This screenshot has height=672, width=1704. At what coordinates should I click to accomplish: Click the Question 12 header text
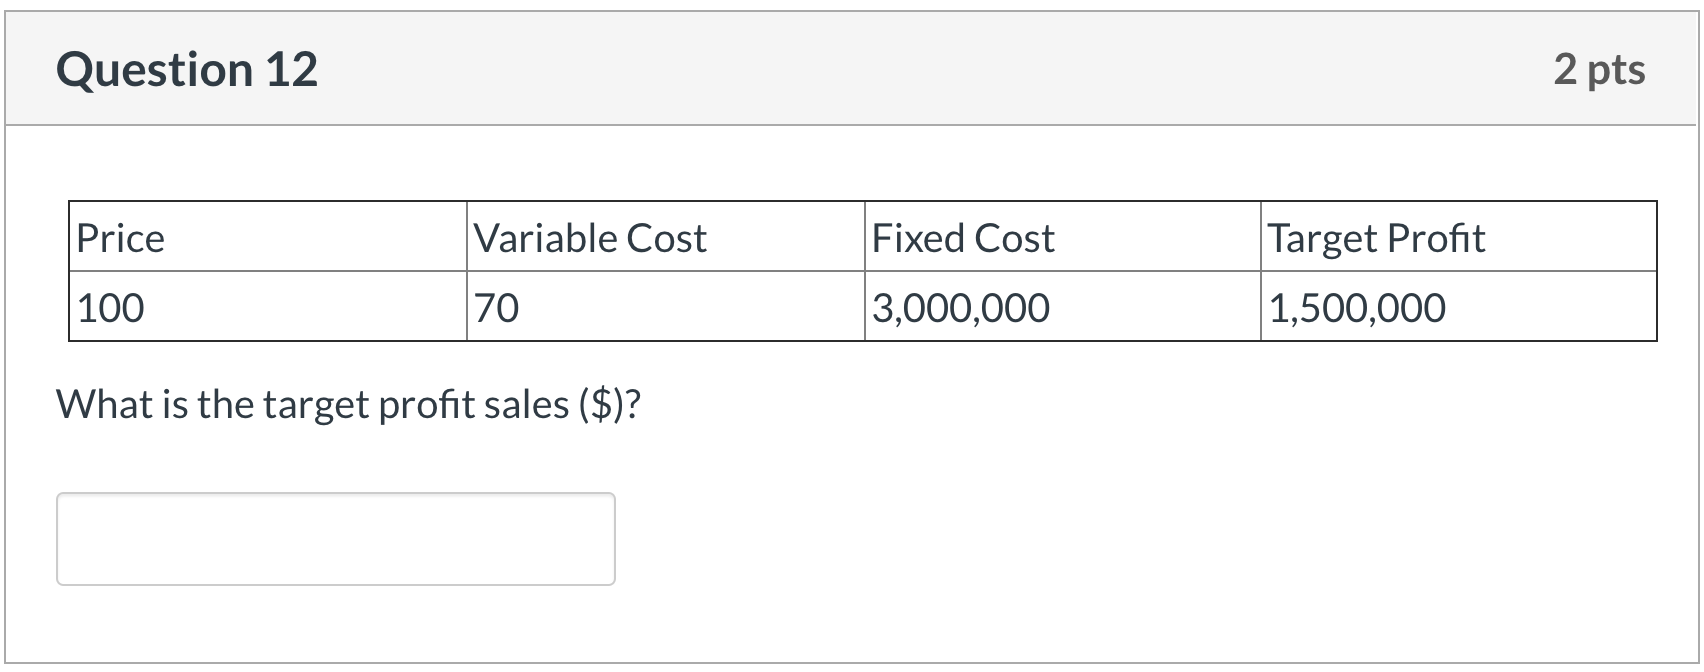(186, 68)
